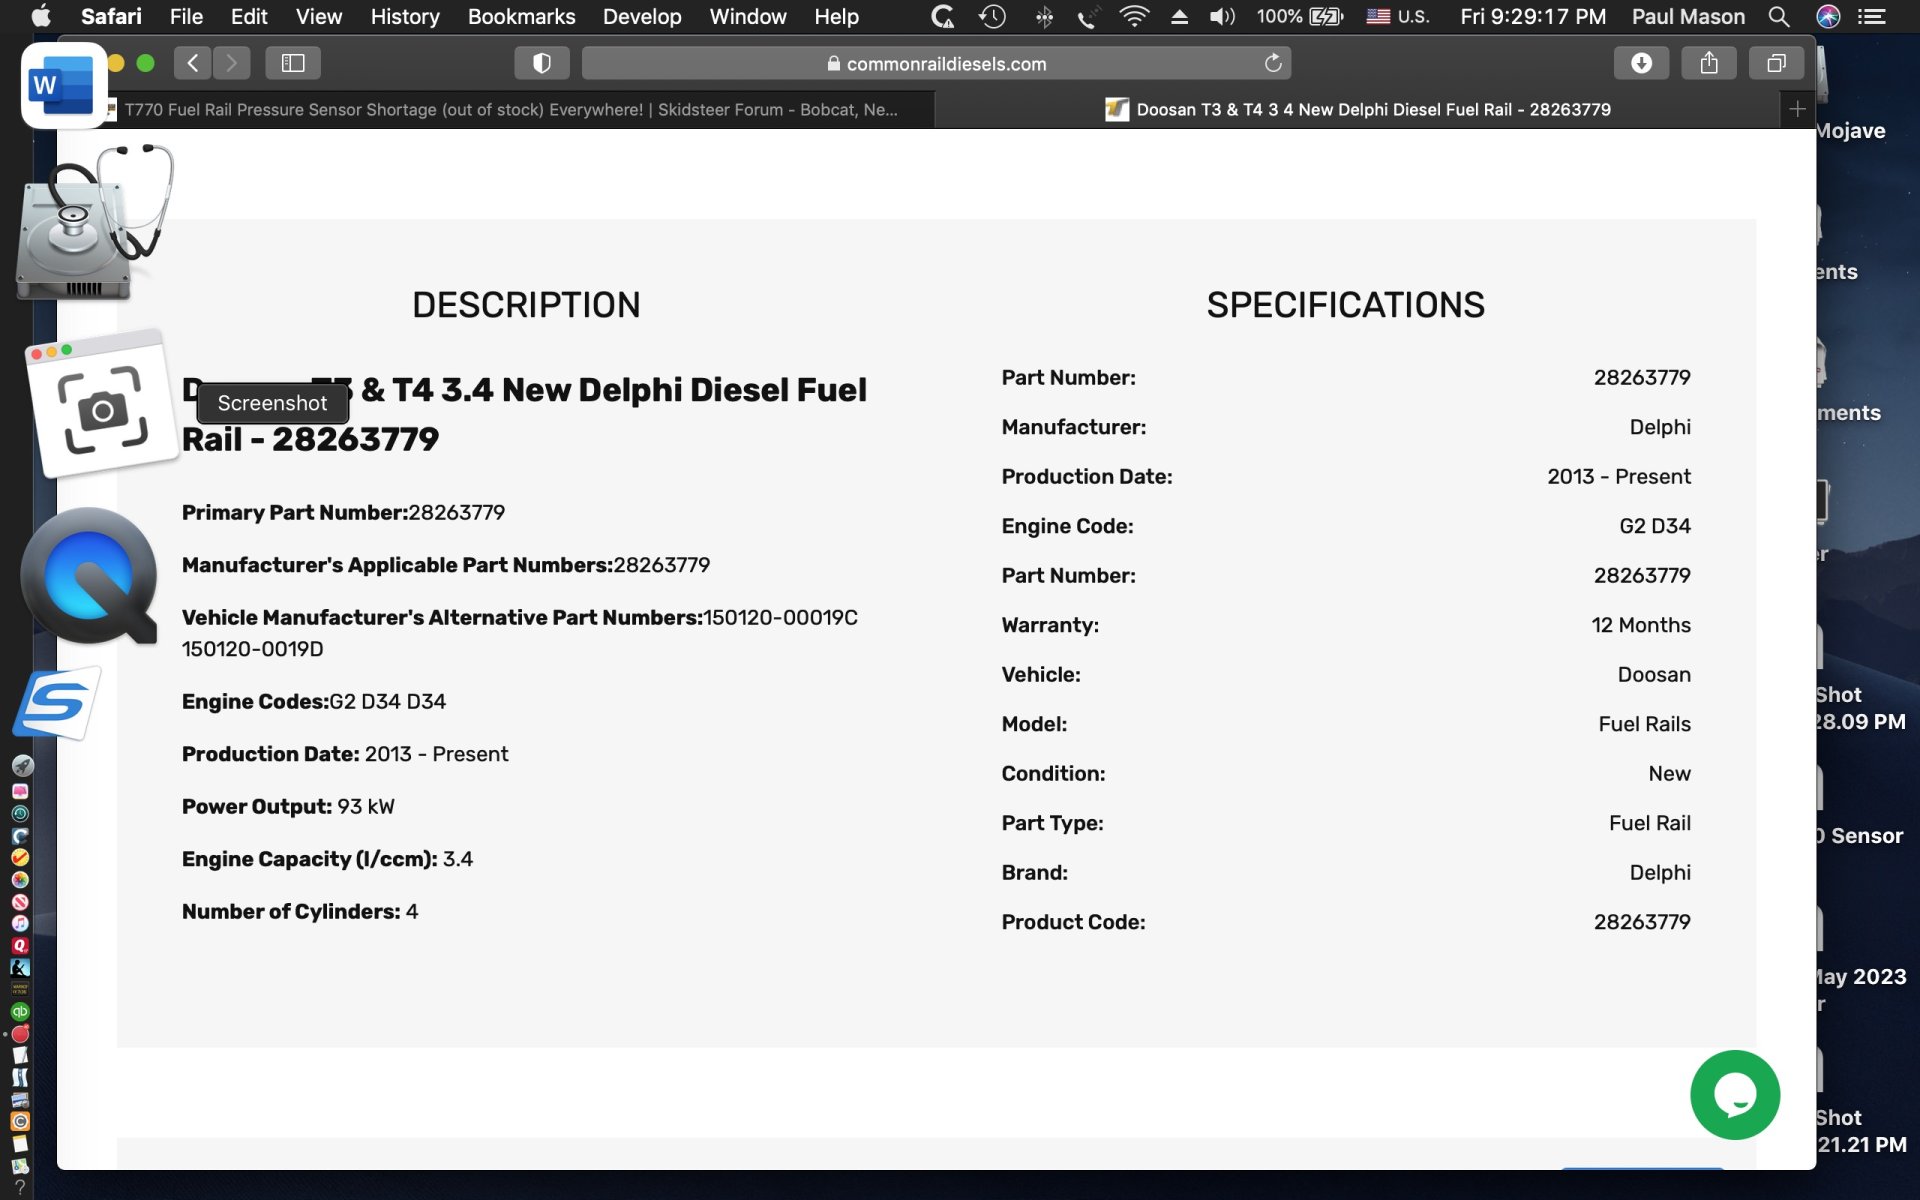Go back to the previous page
The width and height of the screenshot is (1920, 1200).
click(x=193, y=63)
